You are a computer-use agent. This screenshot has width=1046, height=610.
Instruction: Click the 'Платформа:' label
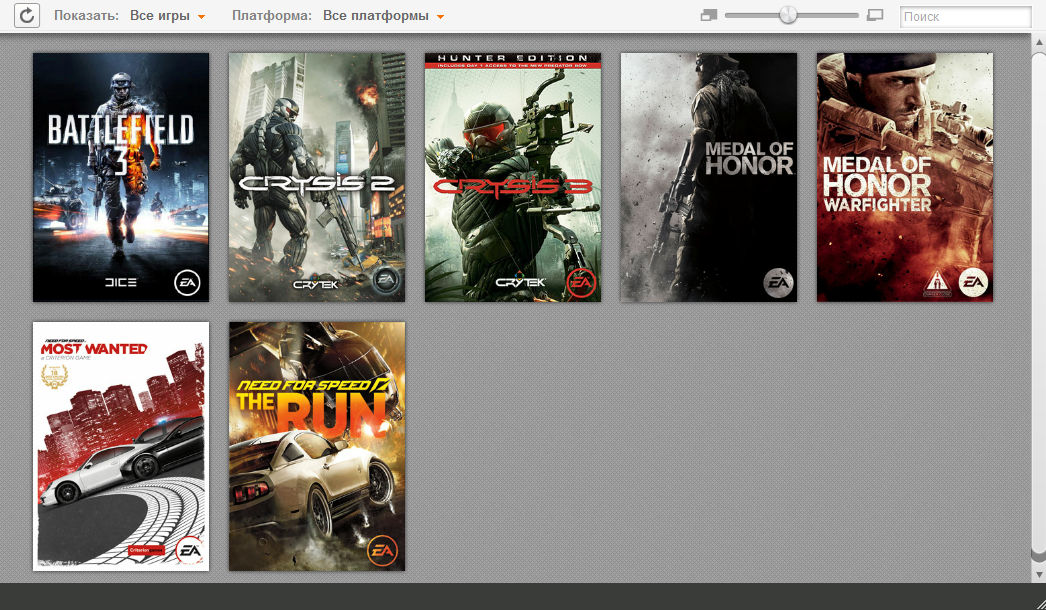pyautogui.click(x=272, y=15)
